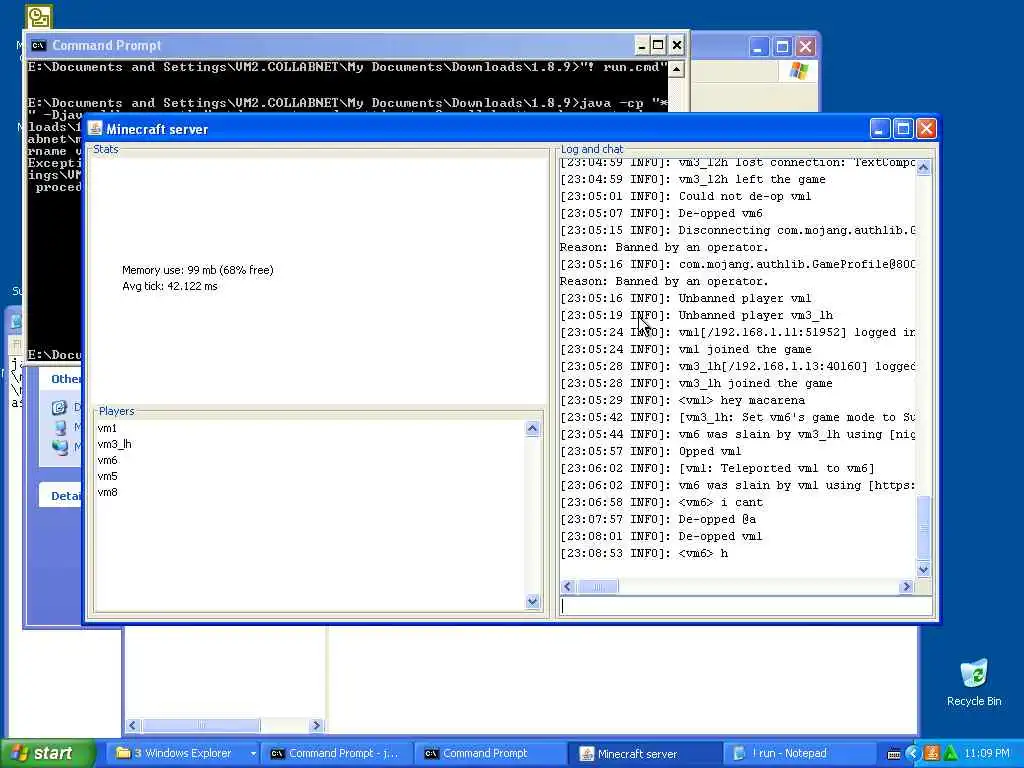Click log line 'Opped vm1' at 23:05:57

pyautogui.click(x=650, y=451)
